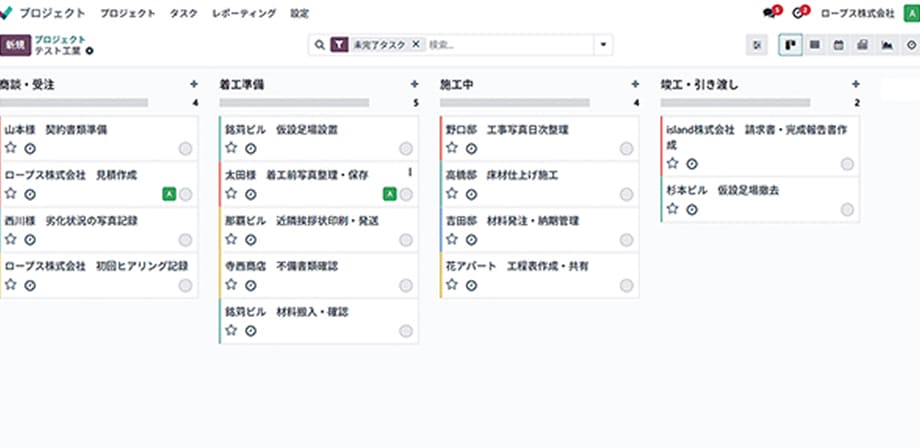Click the 着工準備 column progress bar
Viewport: 920px width, 448px height.
coord(295,103)
